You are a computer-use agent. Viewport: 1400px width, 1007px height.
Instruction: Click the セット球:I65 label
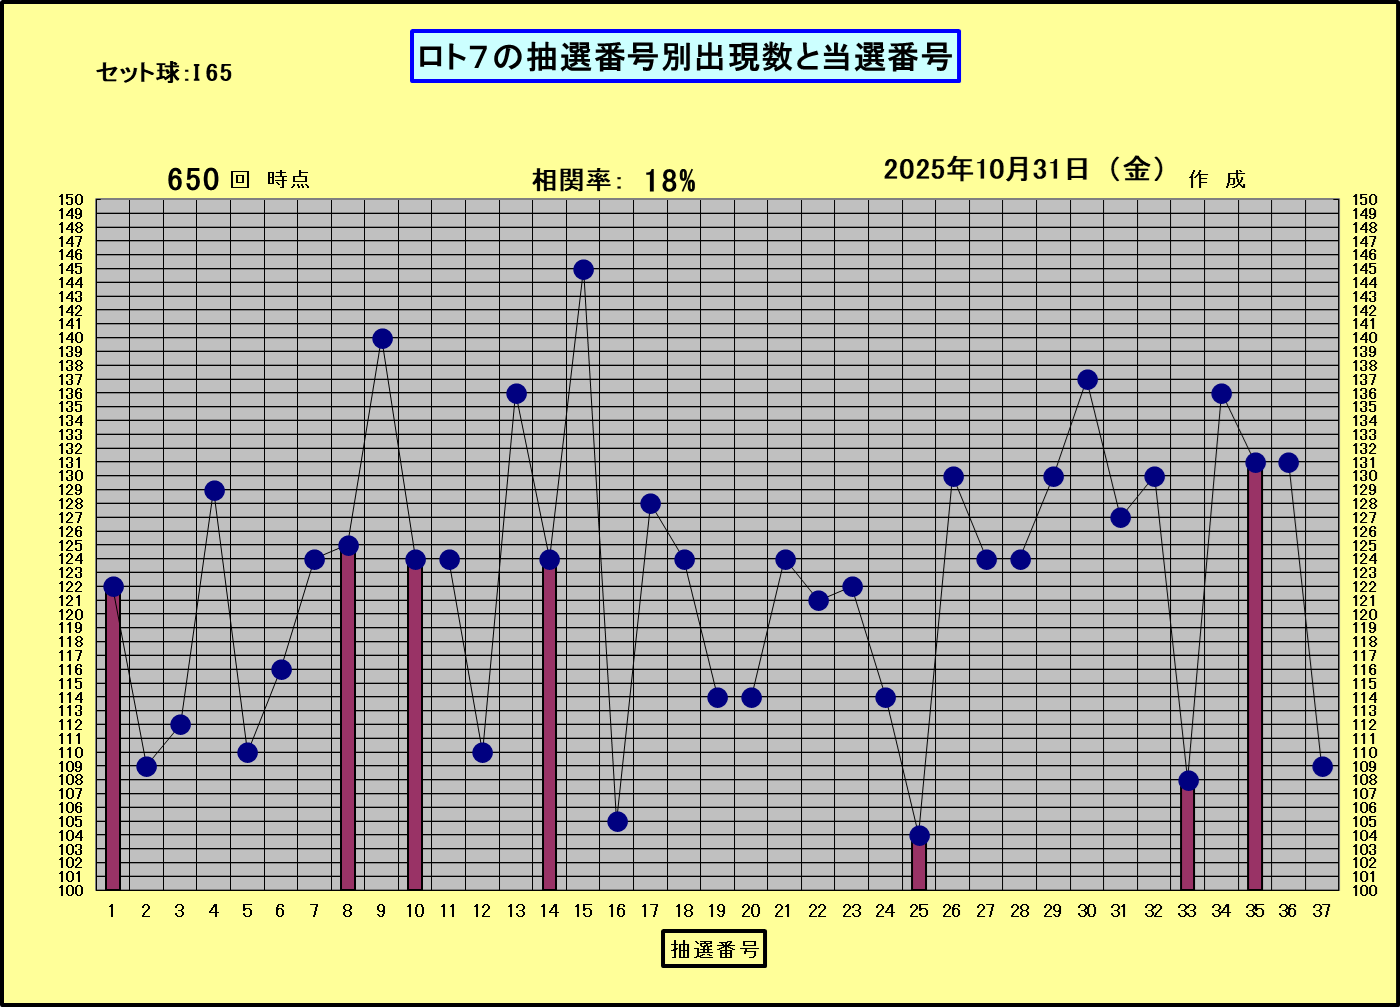click(164, 73)
